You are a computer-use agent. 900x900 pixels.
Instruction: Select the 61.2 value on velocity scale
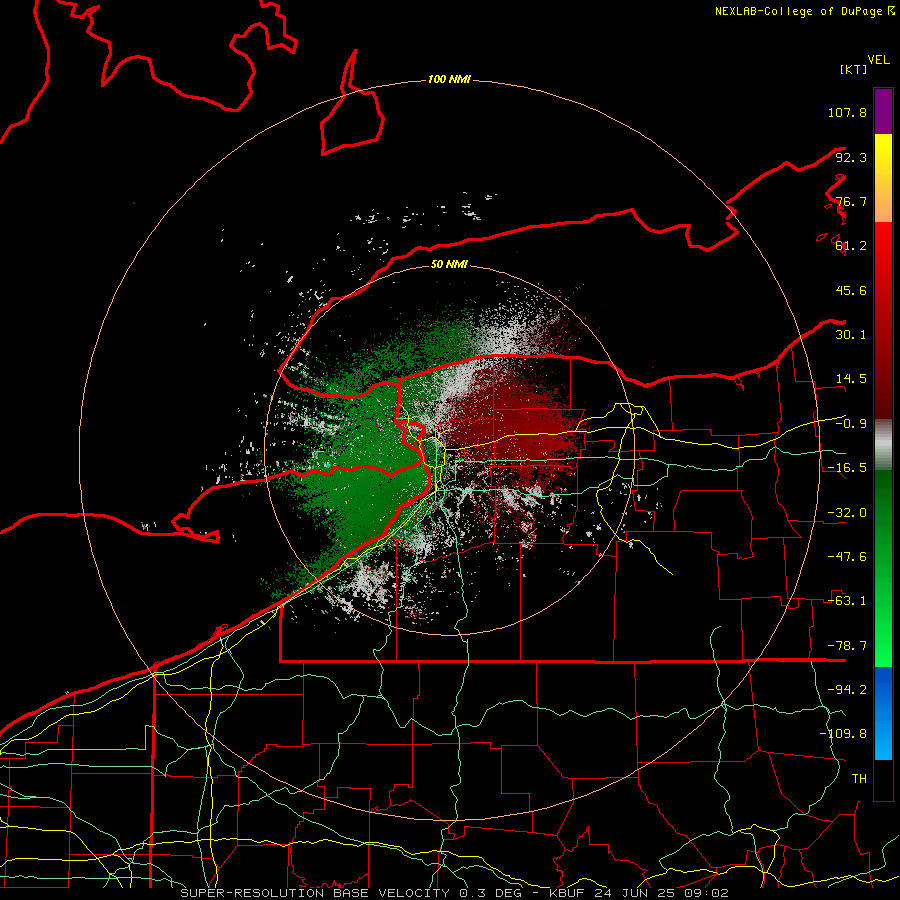coord(851,246)
